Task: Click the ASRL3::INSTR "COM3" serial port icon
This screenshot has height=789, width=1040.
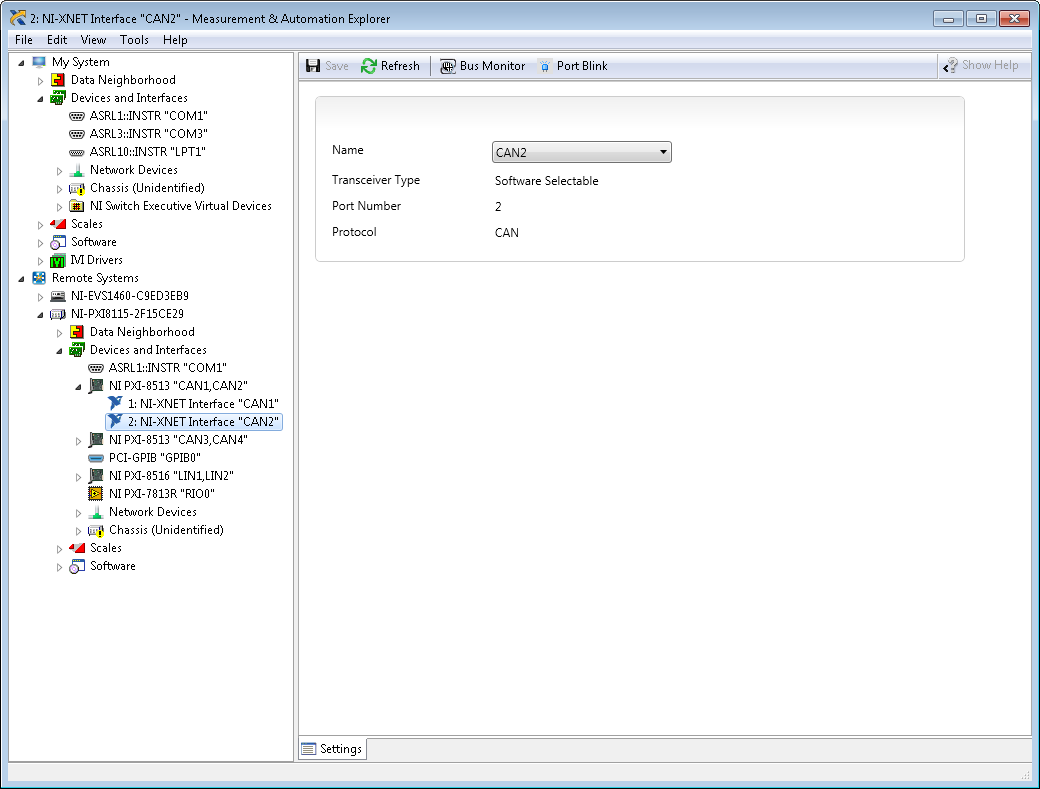Action: [77, 134]
